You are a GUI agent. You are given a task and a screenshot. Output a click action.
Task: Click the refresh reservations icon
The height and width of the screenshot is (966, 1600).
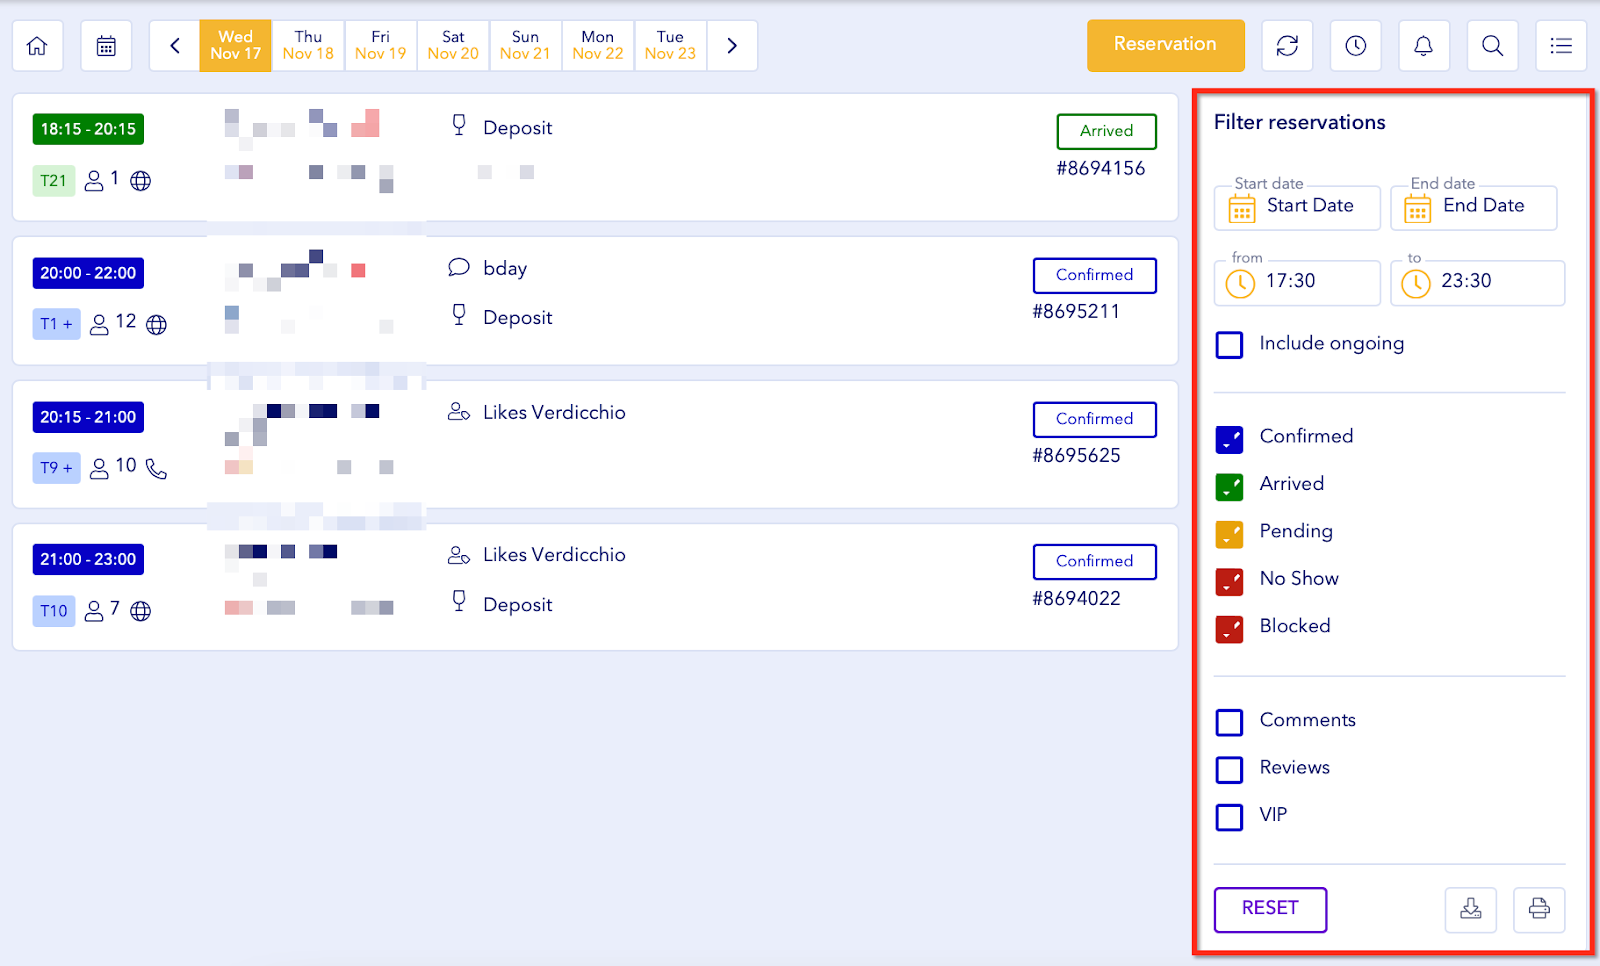tap(1287, 46)
